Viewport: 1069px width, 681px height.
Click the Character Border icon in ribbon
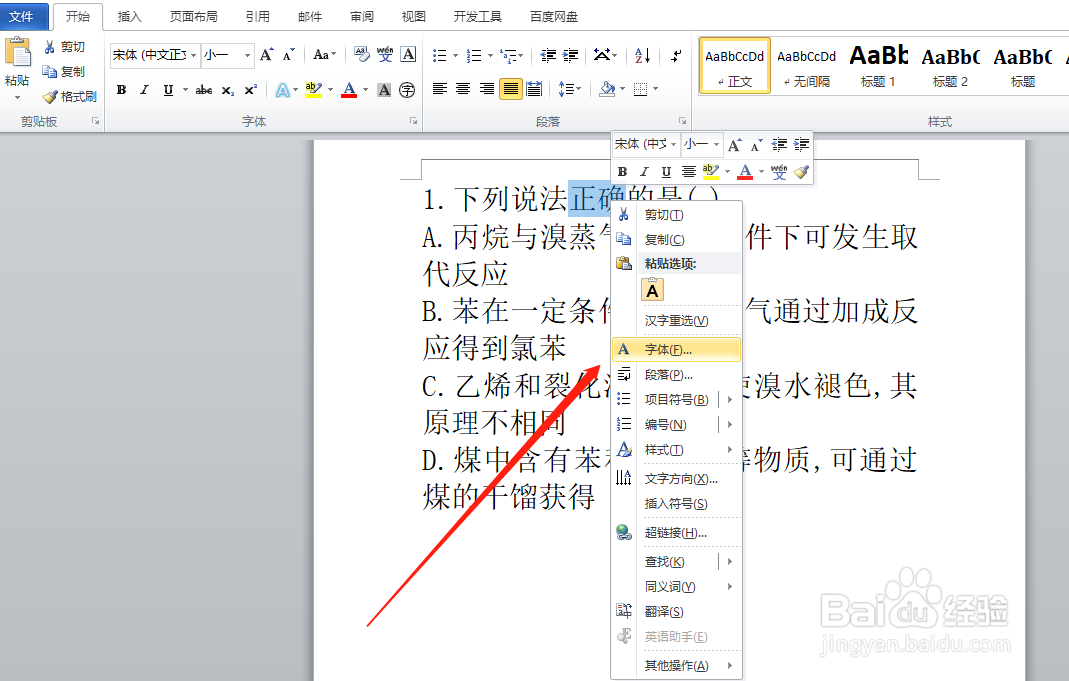click(x=408, y=55)
